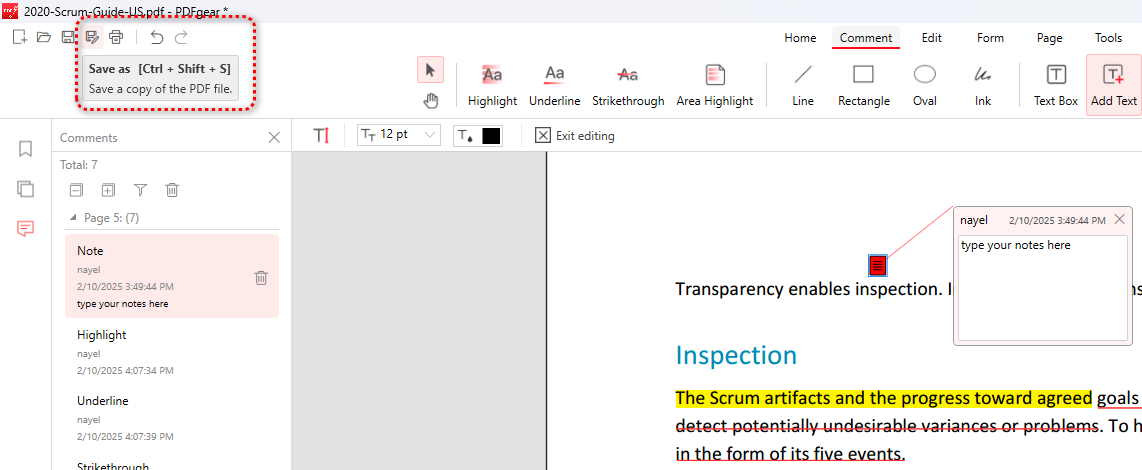Enable the arrow selection cursor

431,70
